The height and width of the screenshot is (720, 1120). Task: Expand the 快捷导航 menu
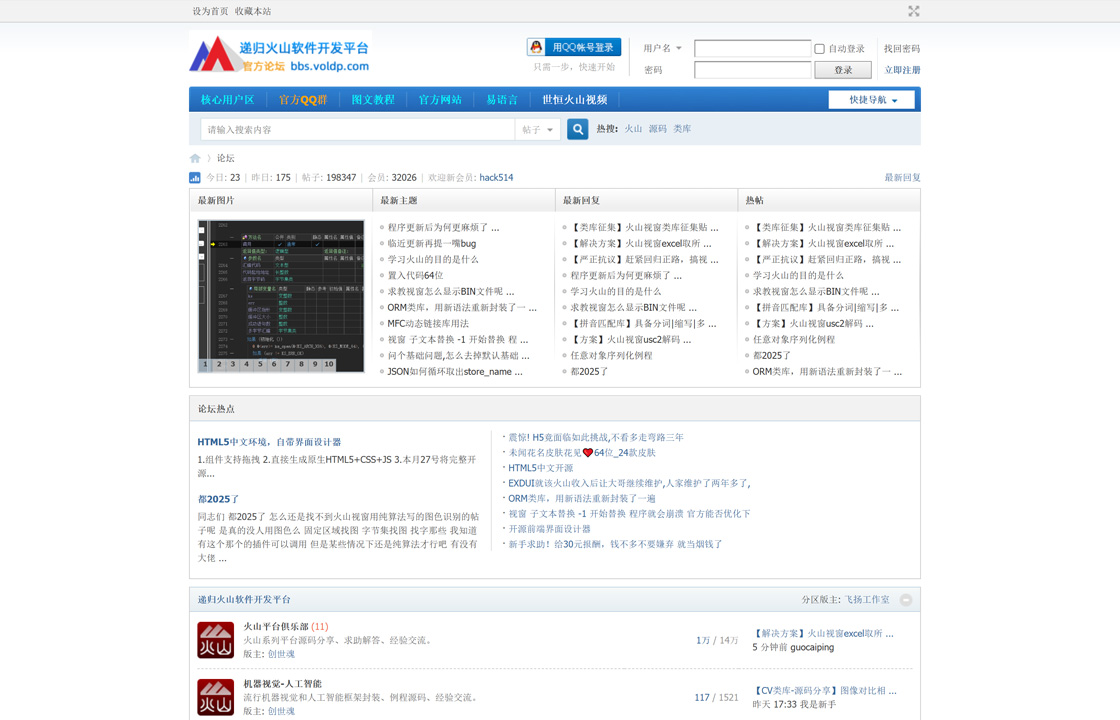871,100
